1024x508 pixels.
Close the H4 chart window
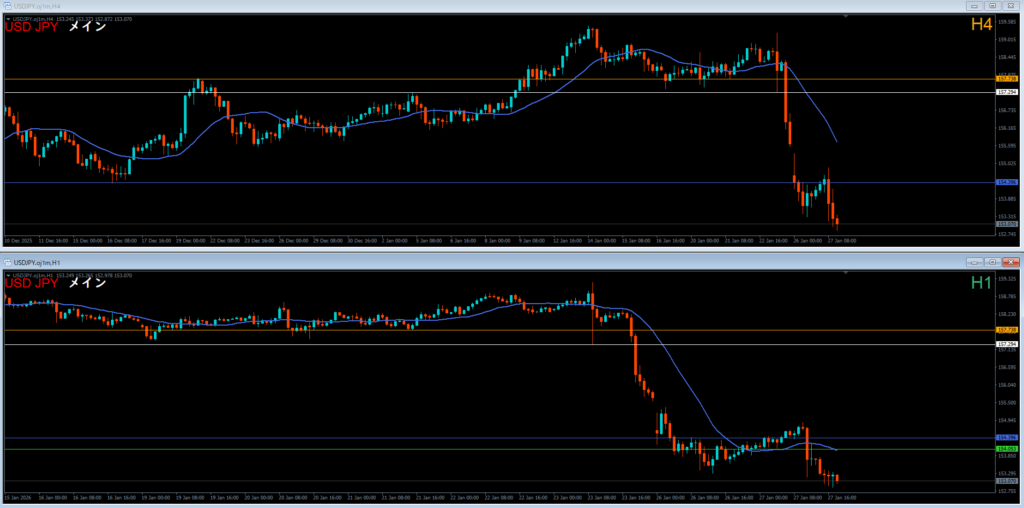tap(1009, 6)
